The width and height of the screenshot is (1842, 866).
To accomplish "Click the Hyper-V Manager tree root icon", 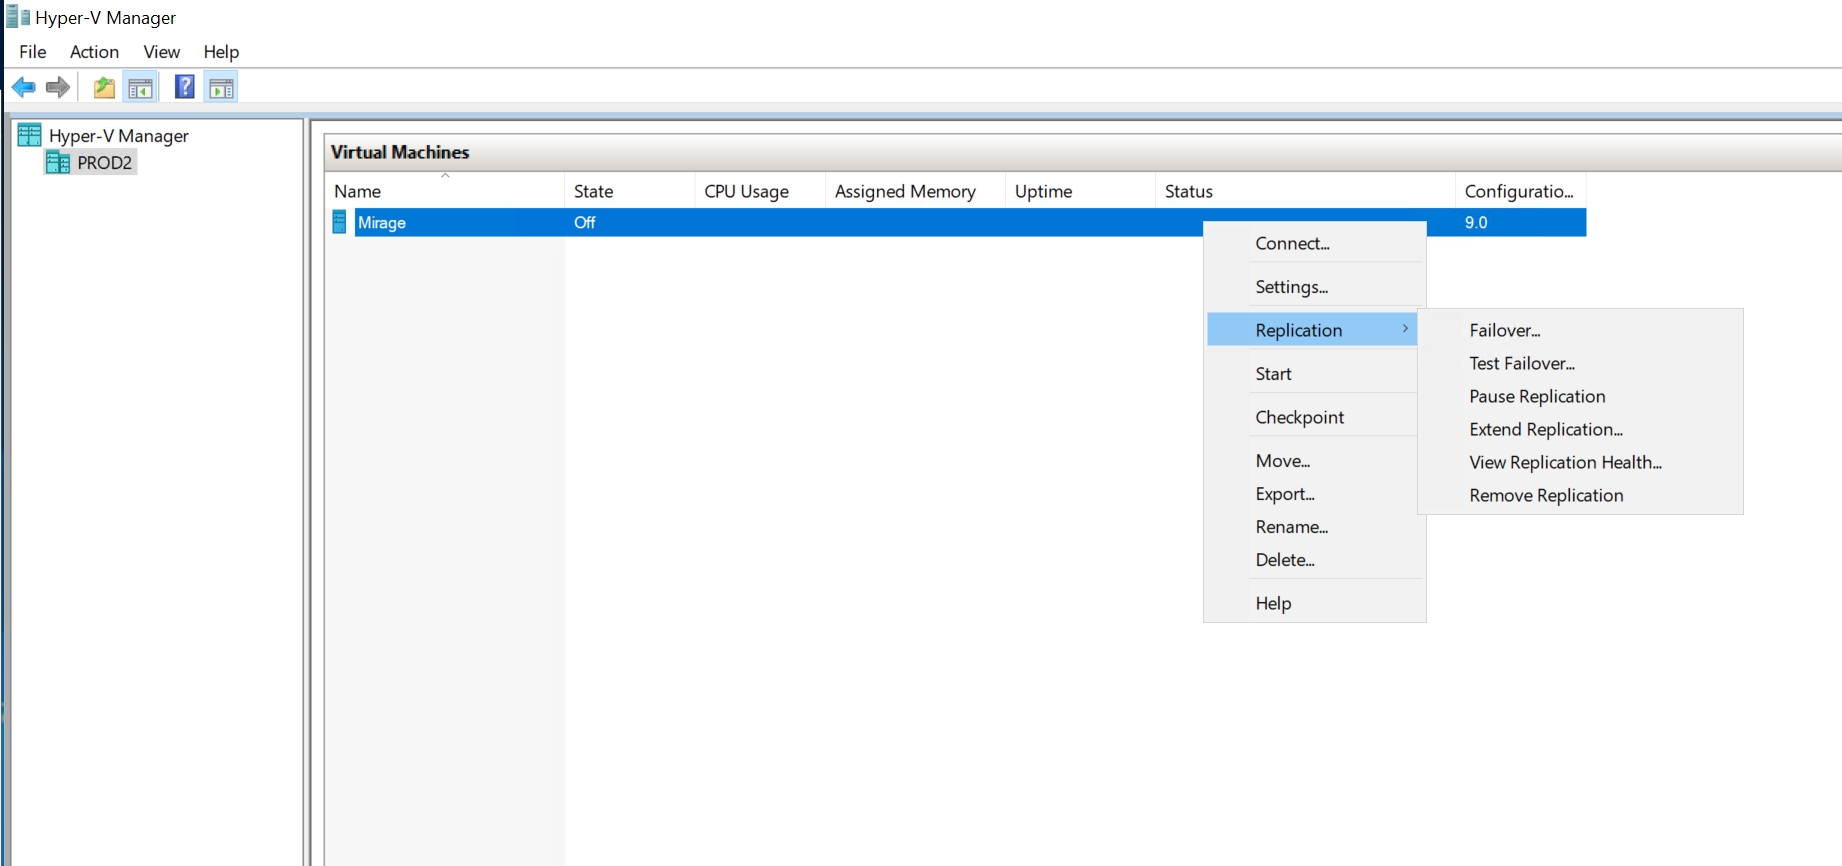I will (x=30, y=135).
